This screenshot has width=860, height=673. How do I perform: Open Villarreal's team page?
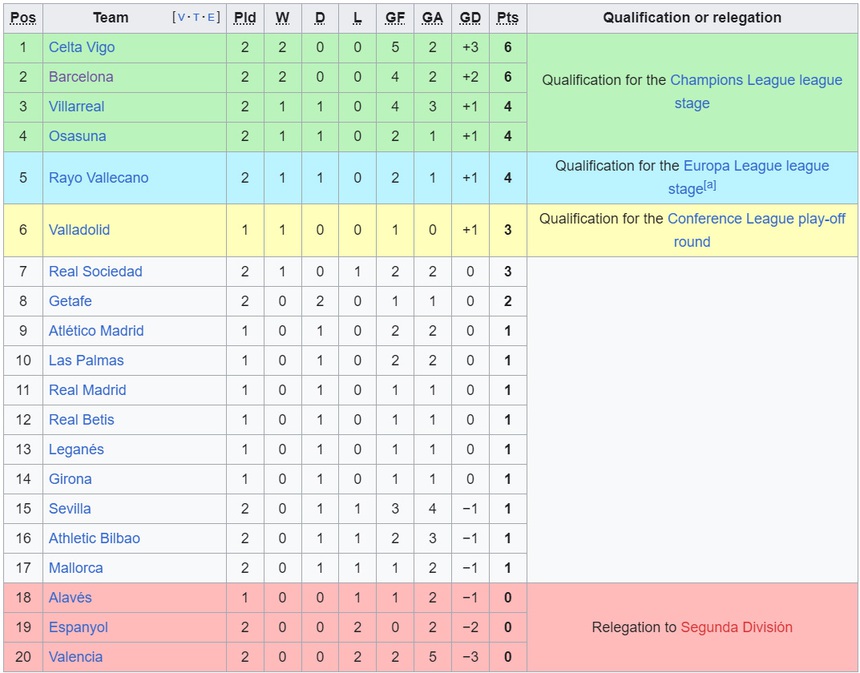pos(76,107)
